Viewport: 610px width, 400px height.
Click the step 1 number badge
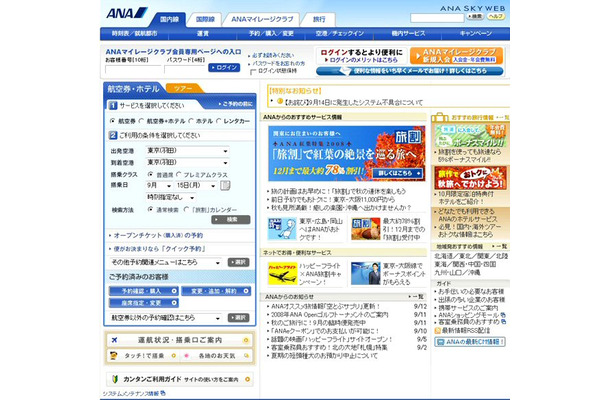pyautogui.click(x=113, y=105)
